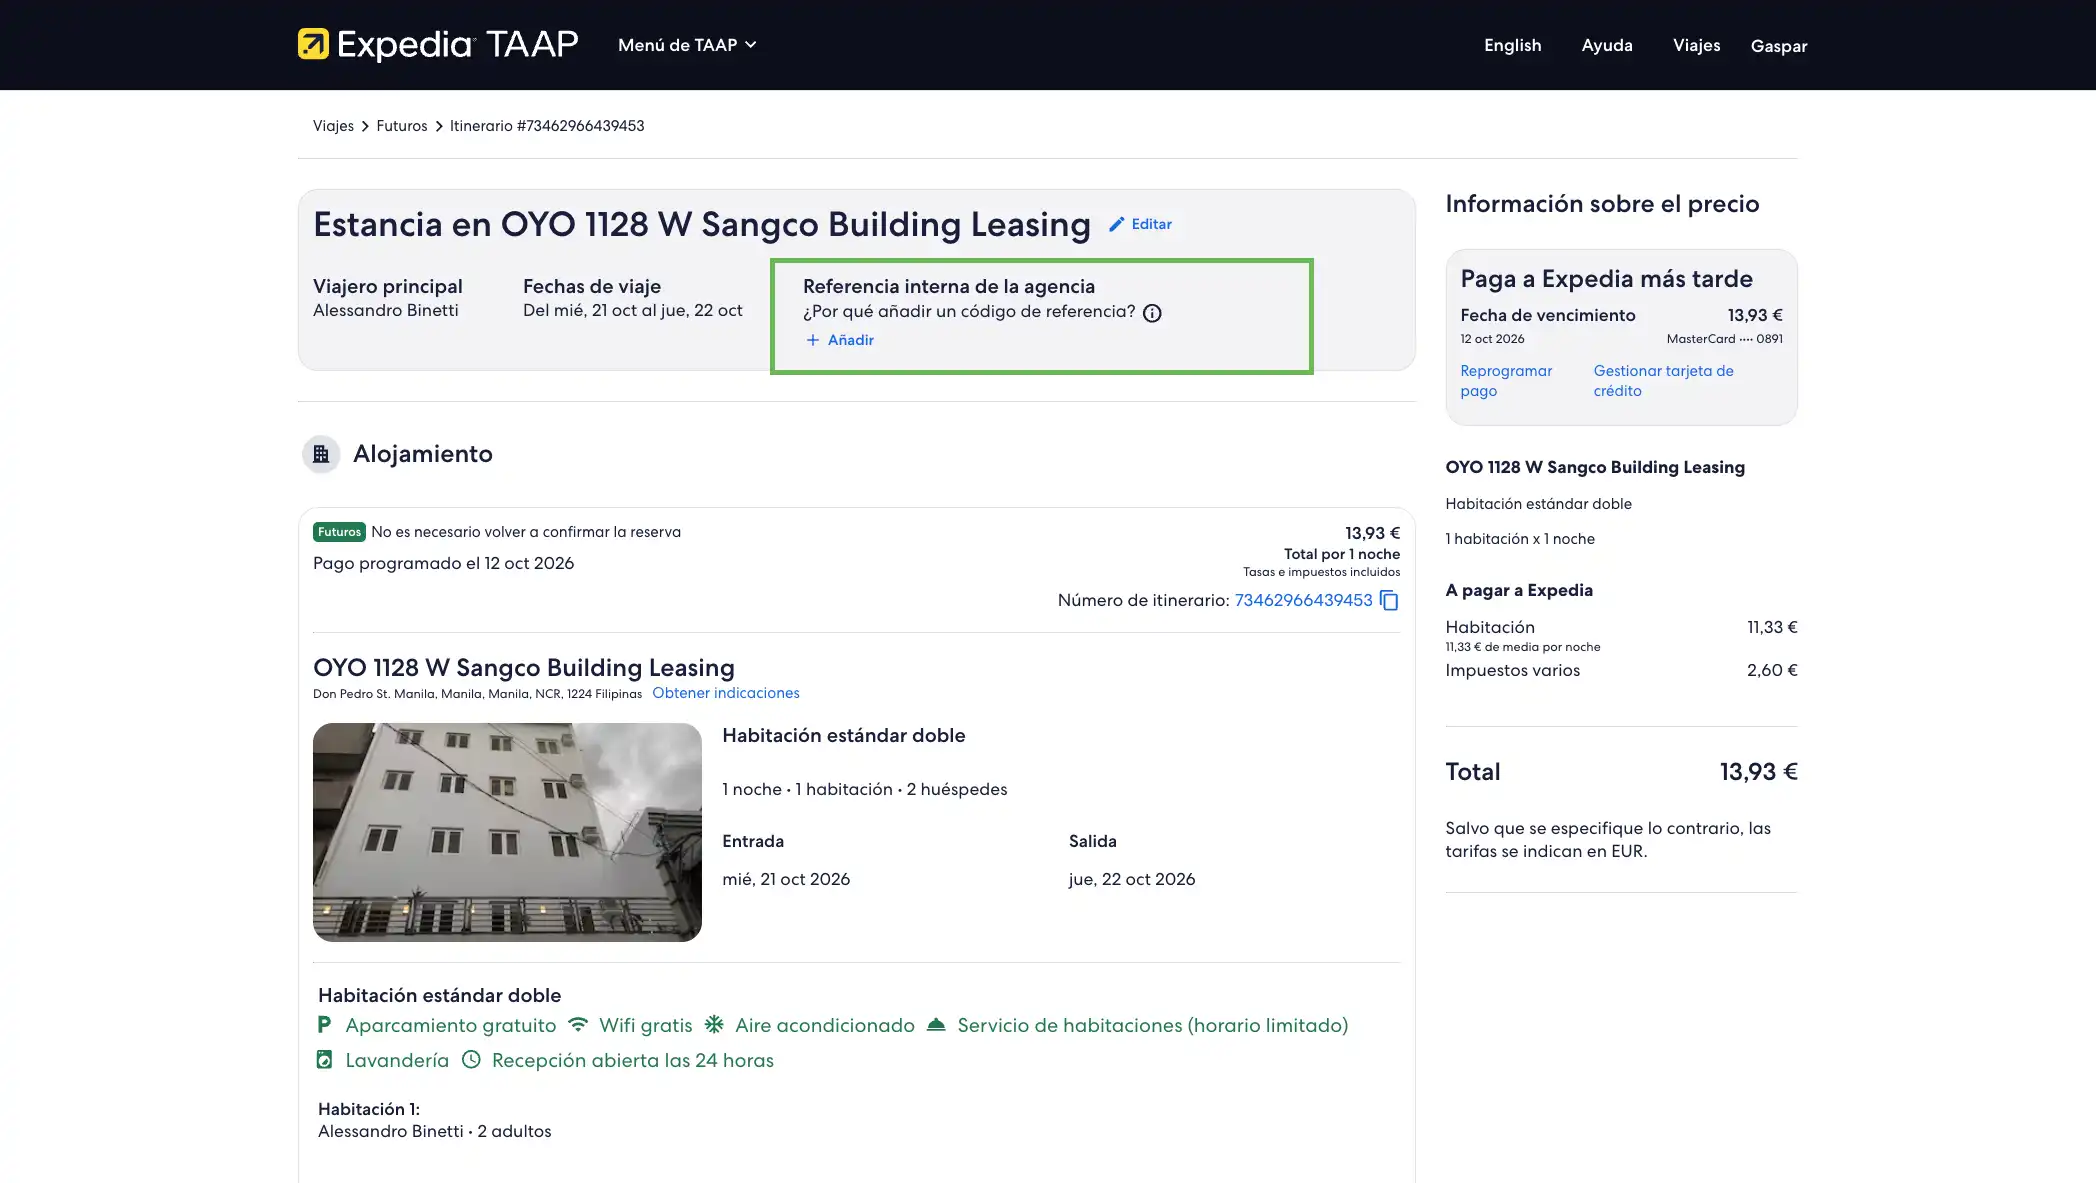
Task: Click the pencil edit icon beside title
Action: click(x=1117, y=224)
